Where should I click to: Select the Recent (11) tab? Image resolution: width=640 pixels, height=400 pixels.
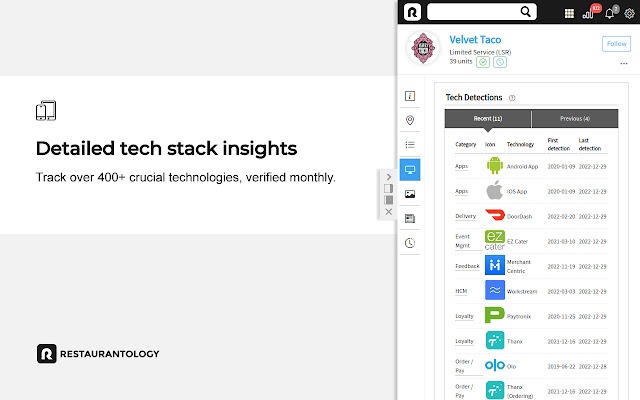488,118
